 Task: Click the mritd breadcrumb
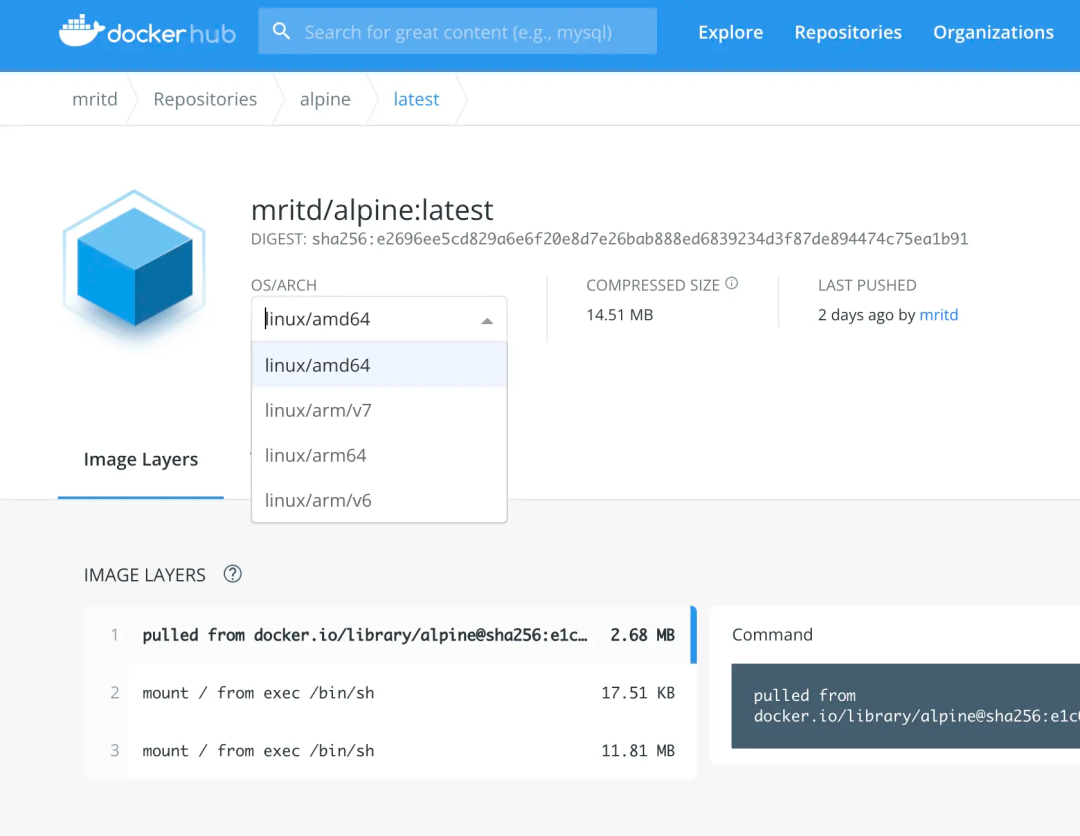tap(95, 99)
